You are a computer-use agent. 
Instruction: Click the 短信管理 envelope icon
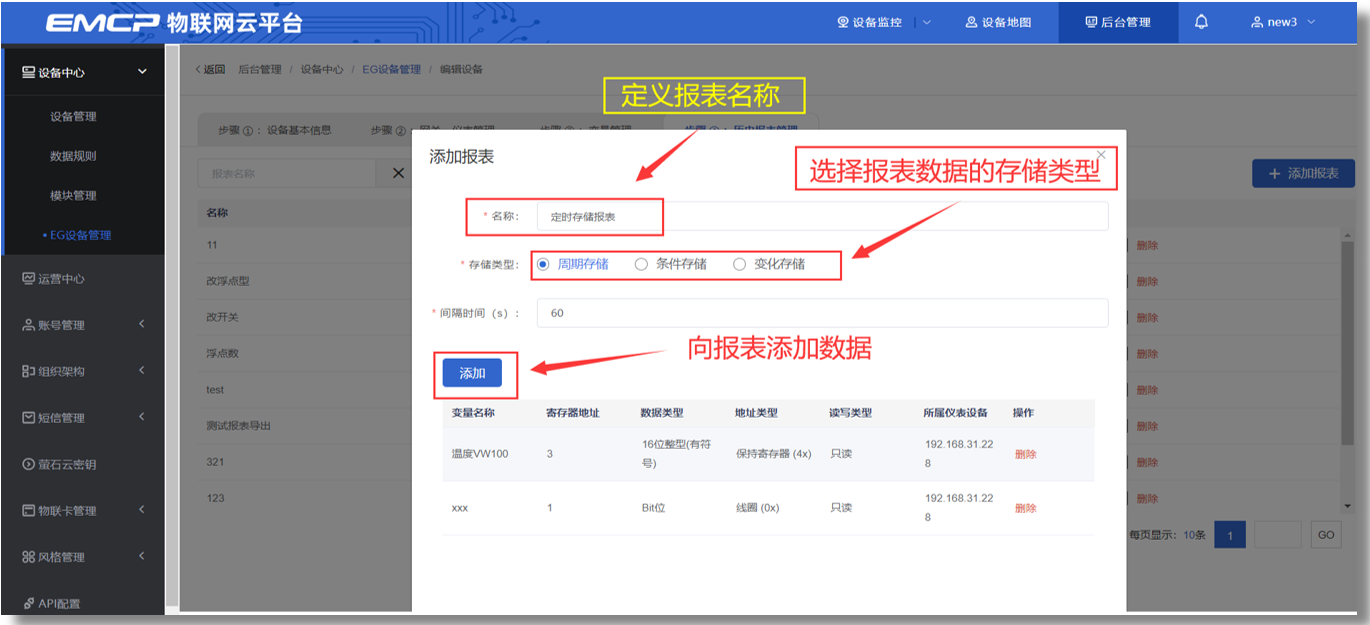tap(29, 417)
